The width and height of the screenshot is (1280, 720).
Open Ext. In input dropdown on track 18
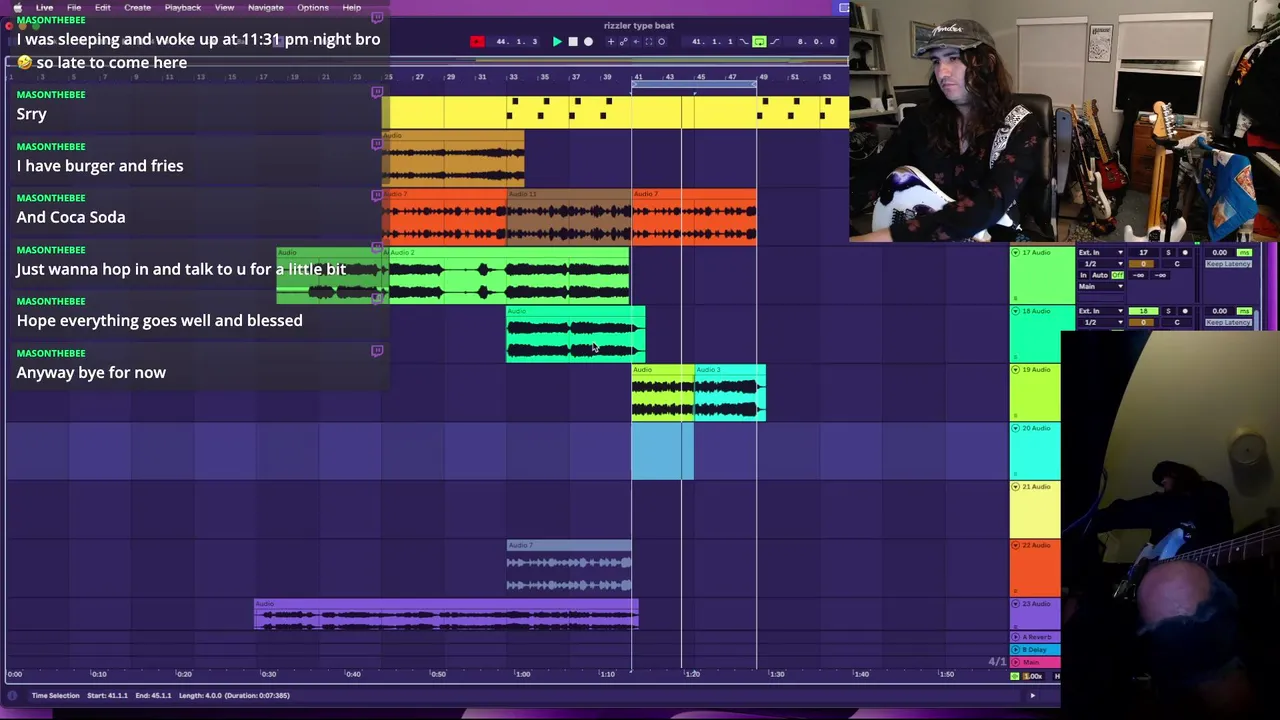point(1101,311)
